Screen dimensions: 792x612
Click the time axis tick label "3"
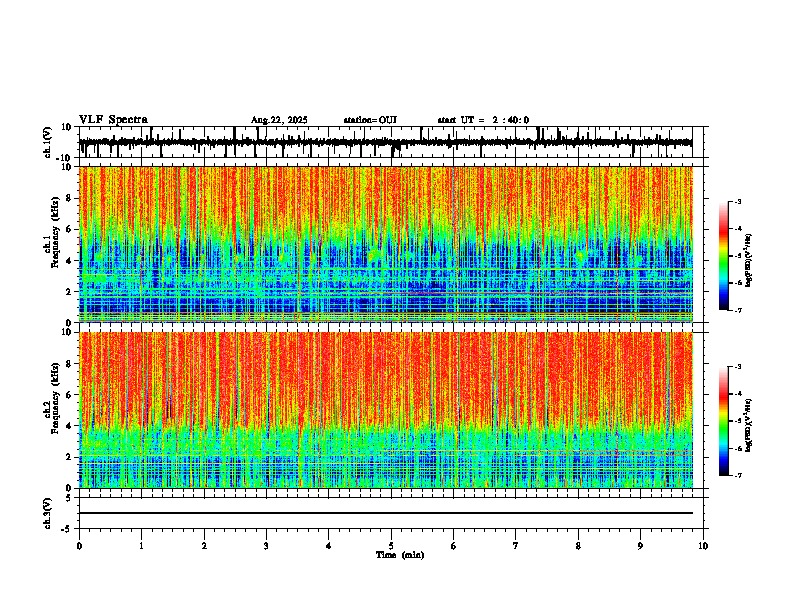[x=266, y=546]
